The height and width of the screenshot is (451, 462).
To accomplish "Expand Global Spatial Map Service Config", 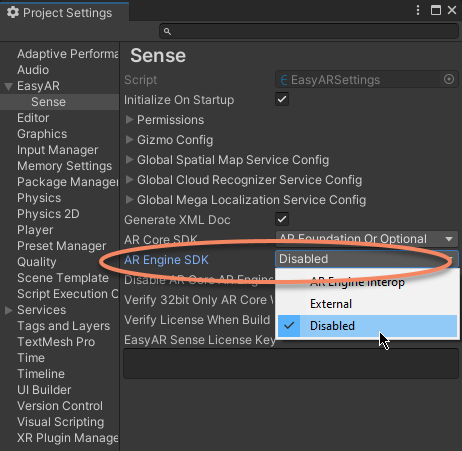I will click(129, 159).
